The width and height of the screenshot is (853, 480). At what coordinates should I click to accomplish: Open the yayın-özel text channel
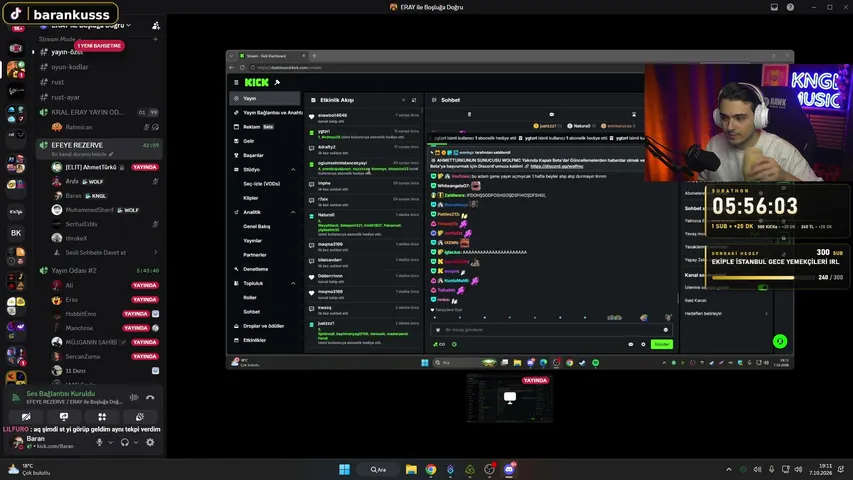[x=66, y=52]
